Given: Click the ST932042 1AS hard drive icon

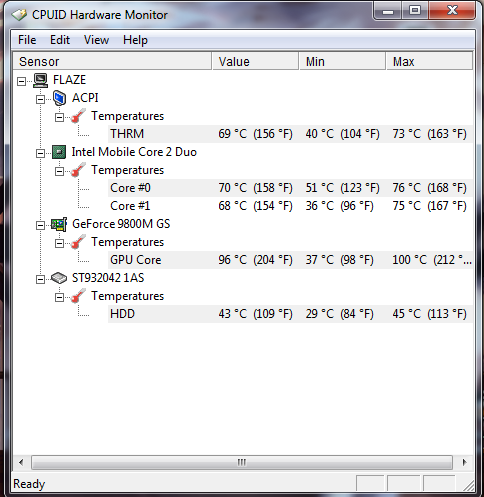Looking at the screenshot, I should tap(59, 278).
